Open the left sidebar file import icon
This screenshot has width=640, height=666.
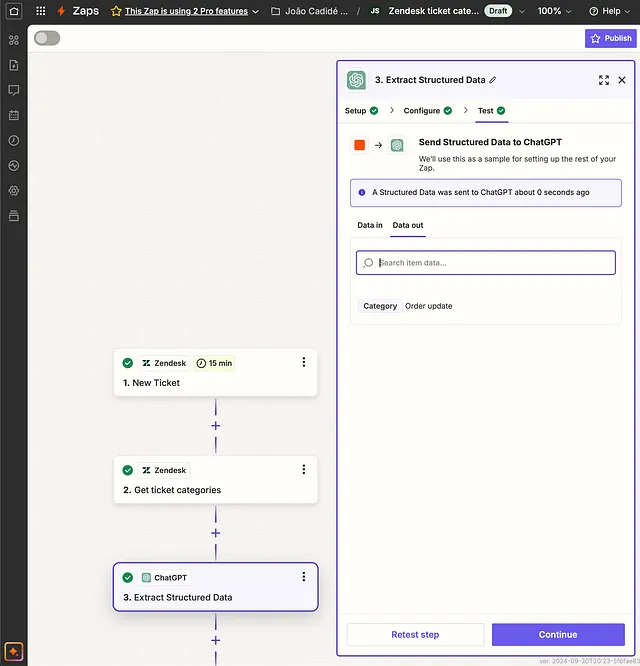pos(14,65)
